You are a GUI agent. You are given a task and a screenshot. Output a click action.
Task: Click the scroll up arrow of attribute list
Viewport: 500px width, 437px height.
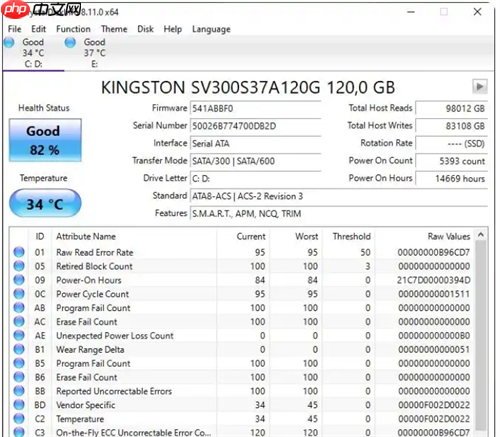pos(481,235)
